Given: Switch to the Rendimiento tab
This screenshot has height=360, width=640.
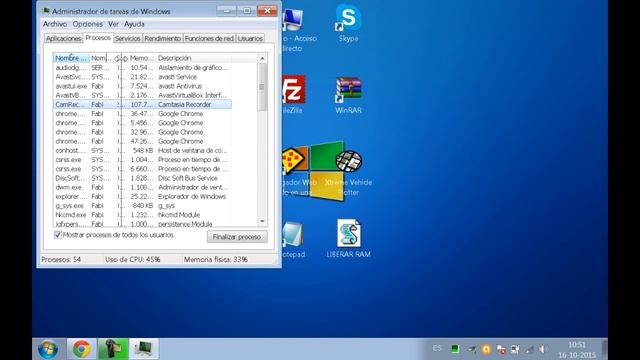Looking at the screenshot, I should 162,38.
